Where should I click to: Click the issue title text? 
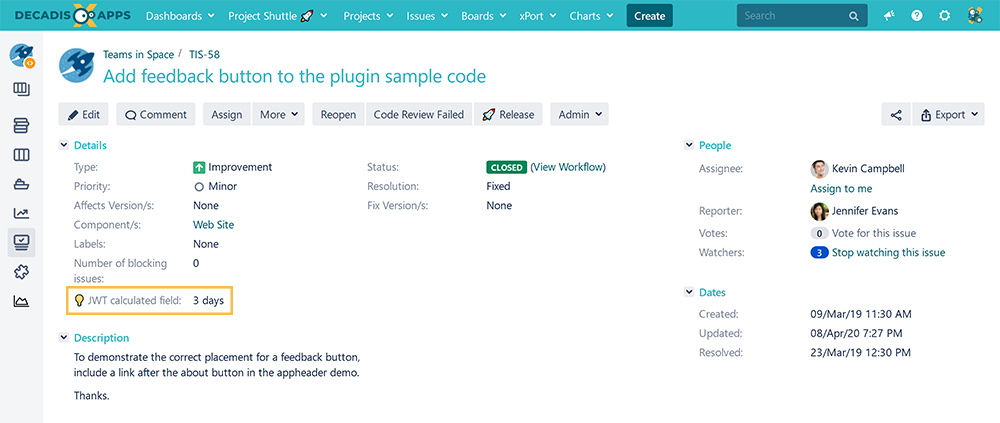pos(295,77)
